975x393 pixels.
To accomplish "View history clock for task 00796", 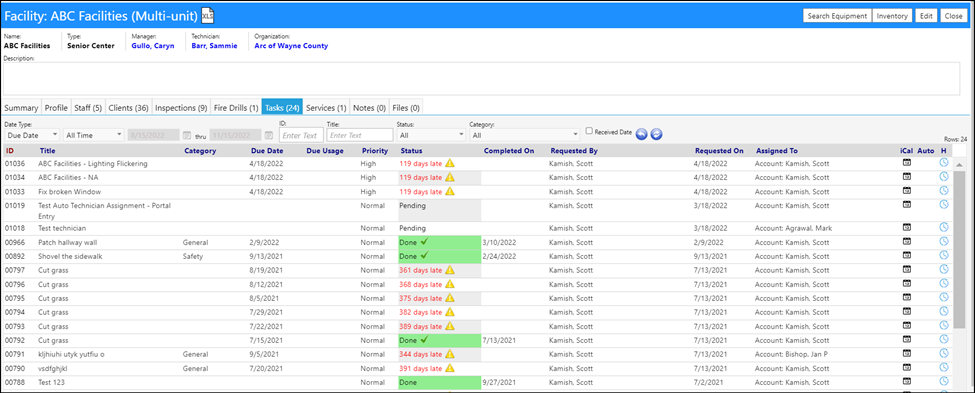I will [x=943, y=284].
